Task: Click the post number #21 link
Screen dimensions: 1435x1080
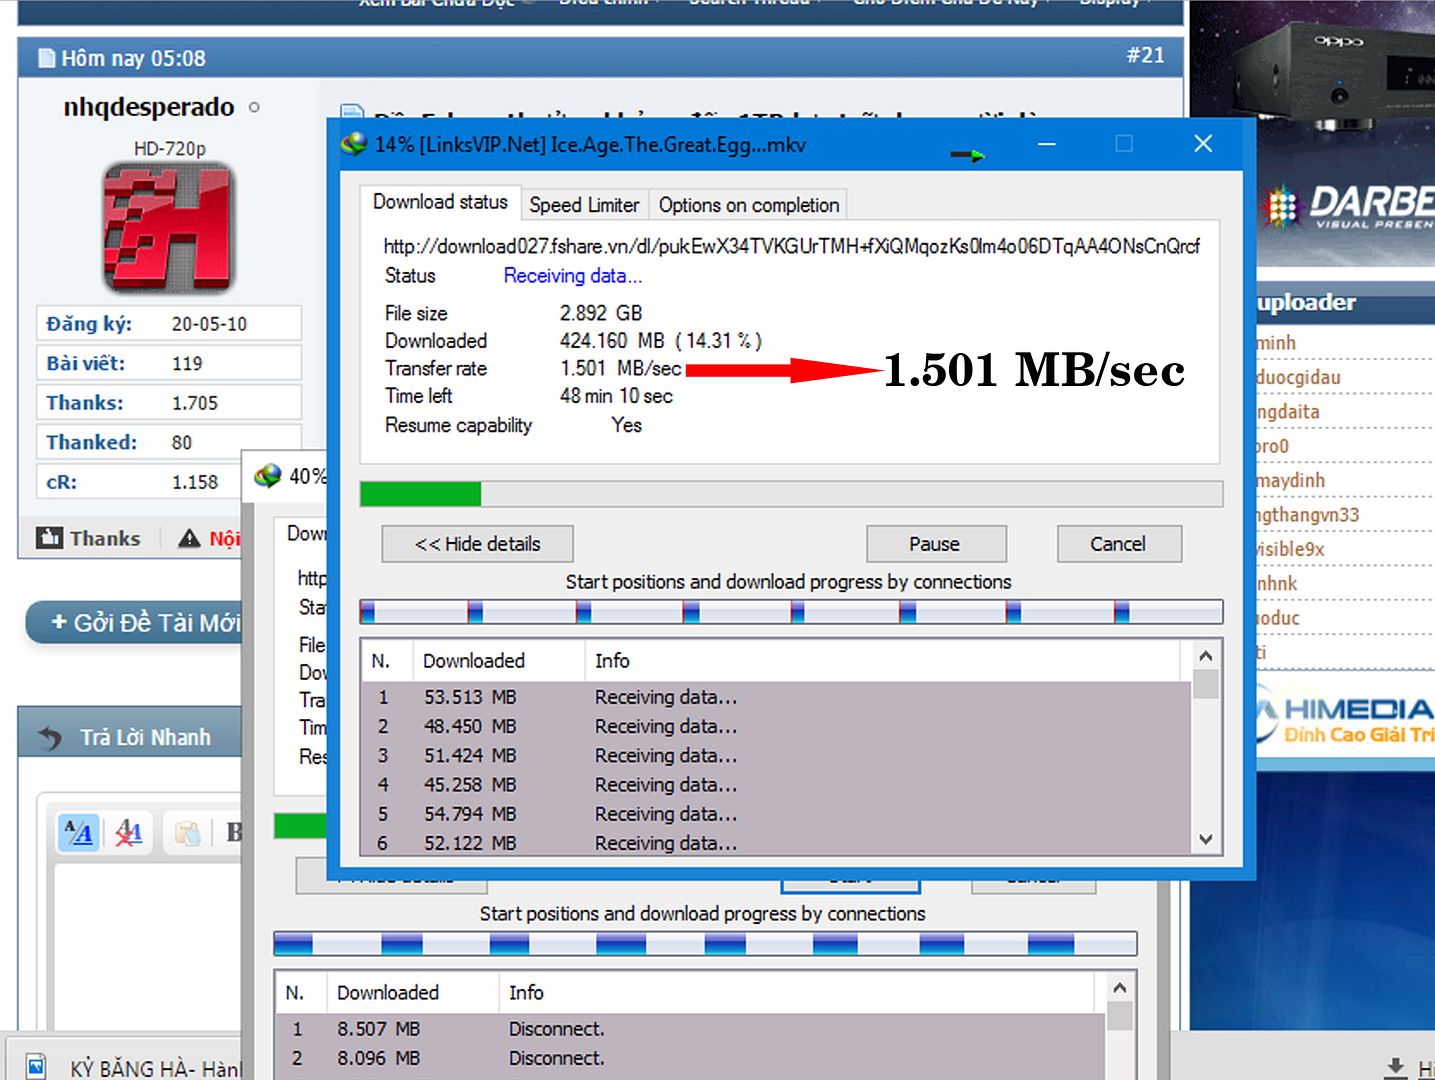Action: tap(1146, 55)
